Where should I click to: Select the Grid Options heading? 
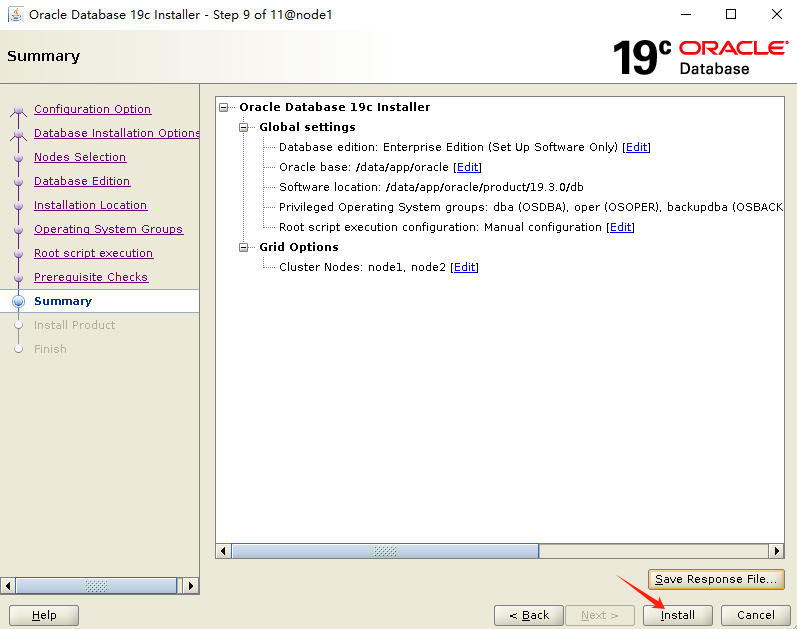[x=299, y=247]
